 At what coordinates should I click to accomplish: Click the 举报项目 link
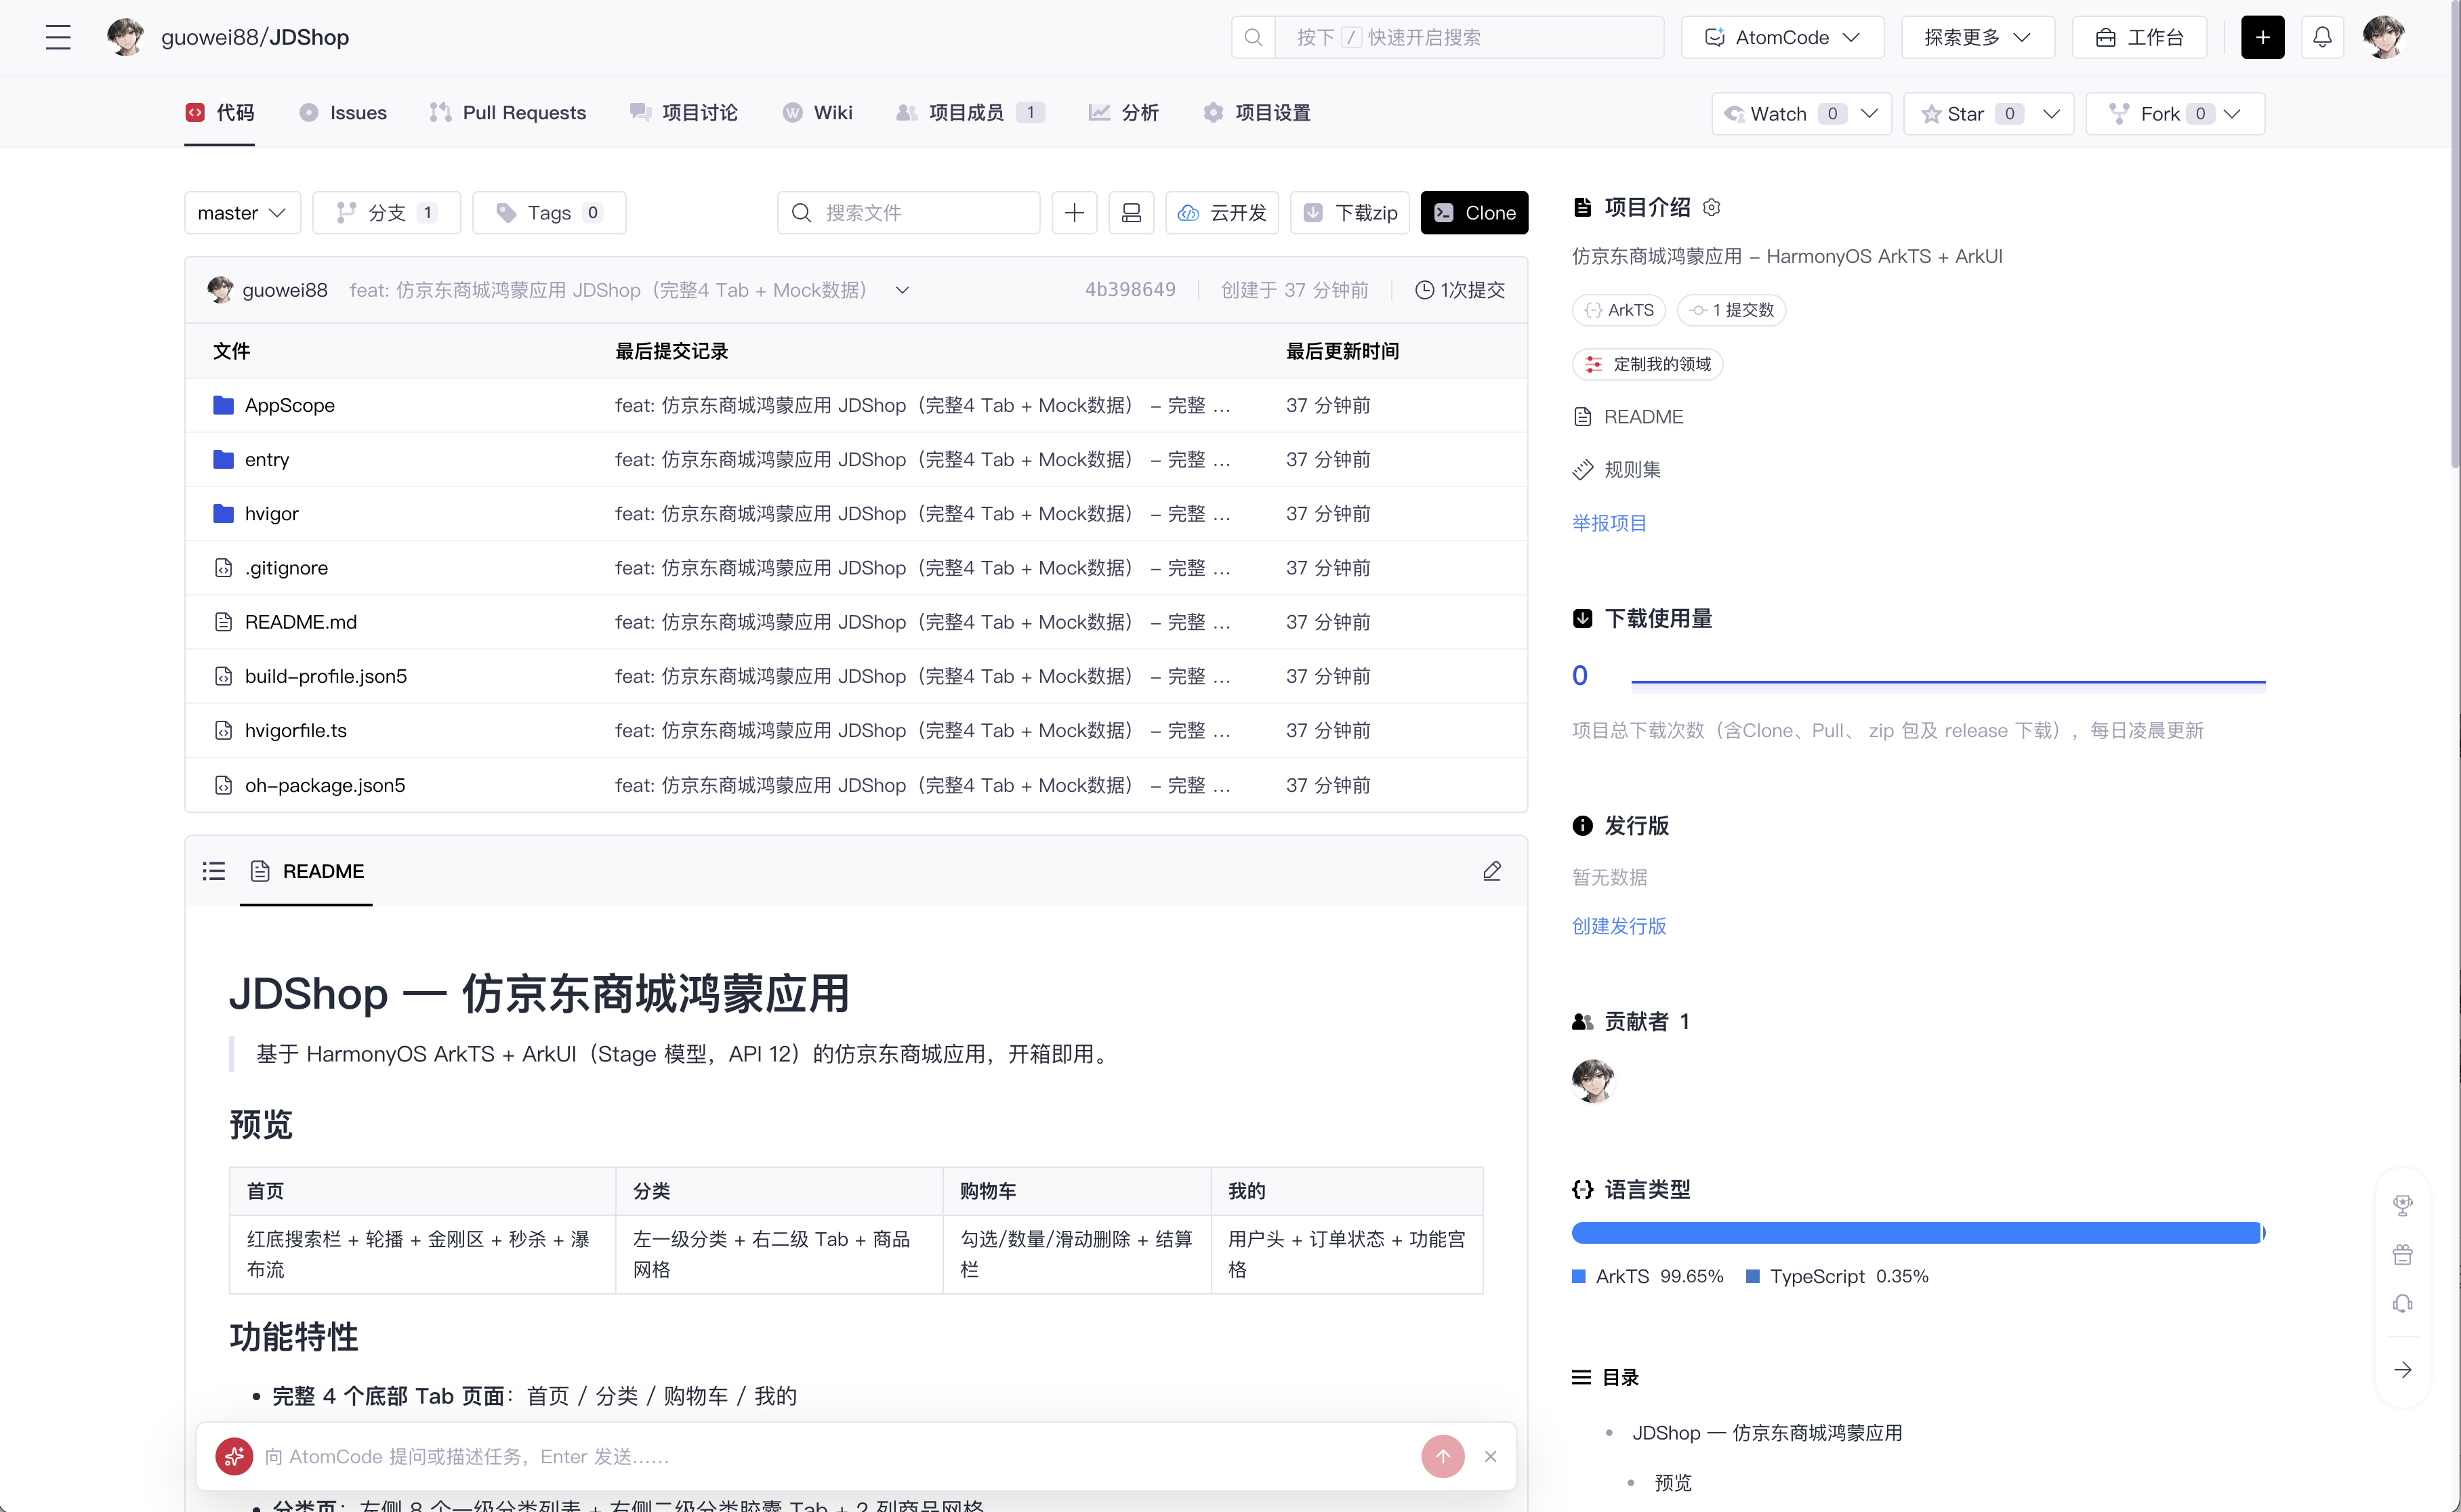(1609, 522)
